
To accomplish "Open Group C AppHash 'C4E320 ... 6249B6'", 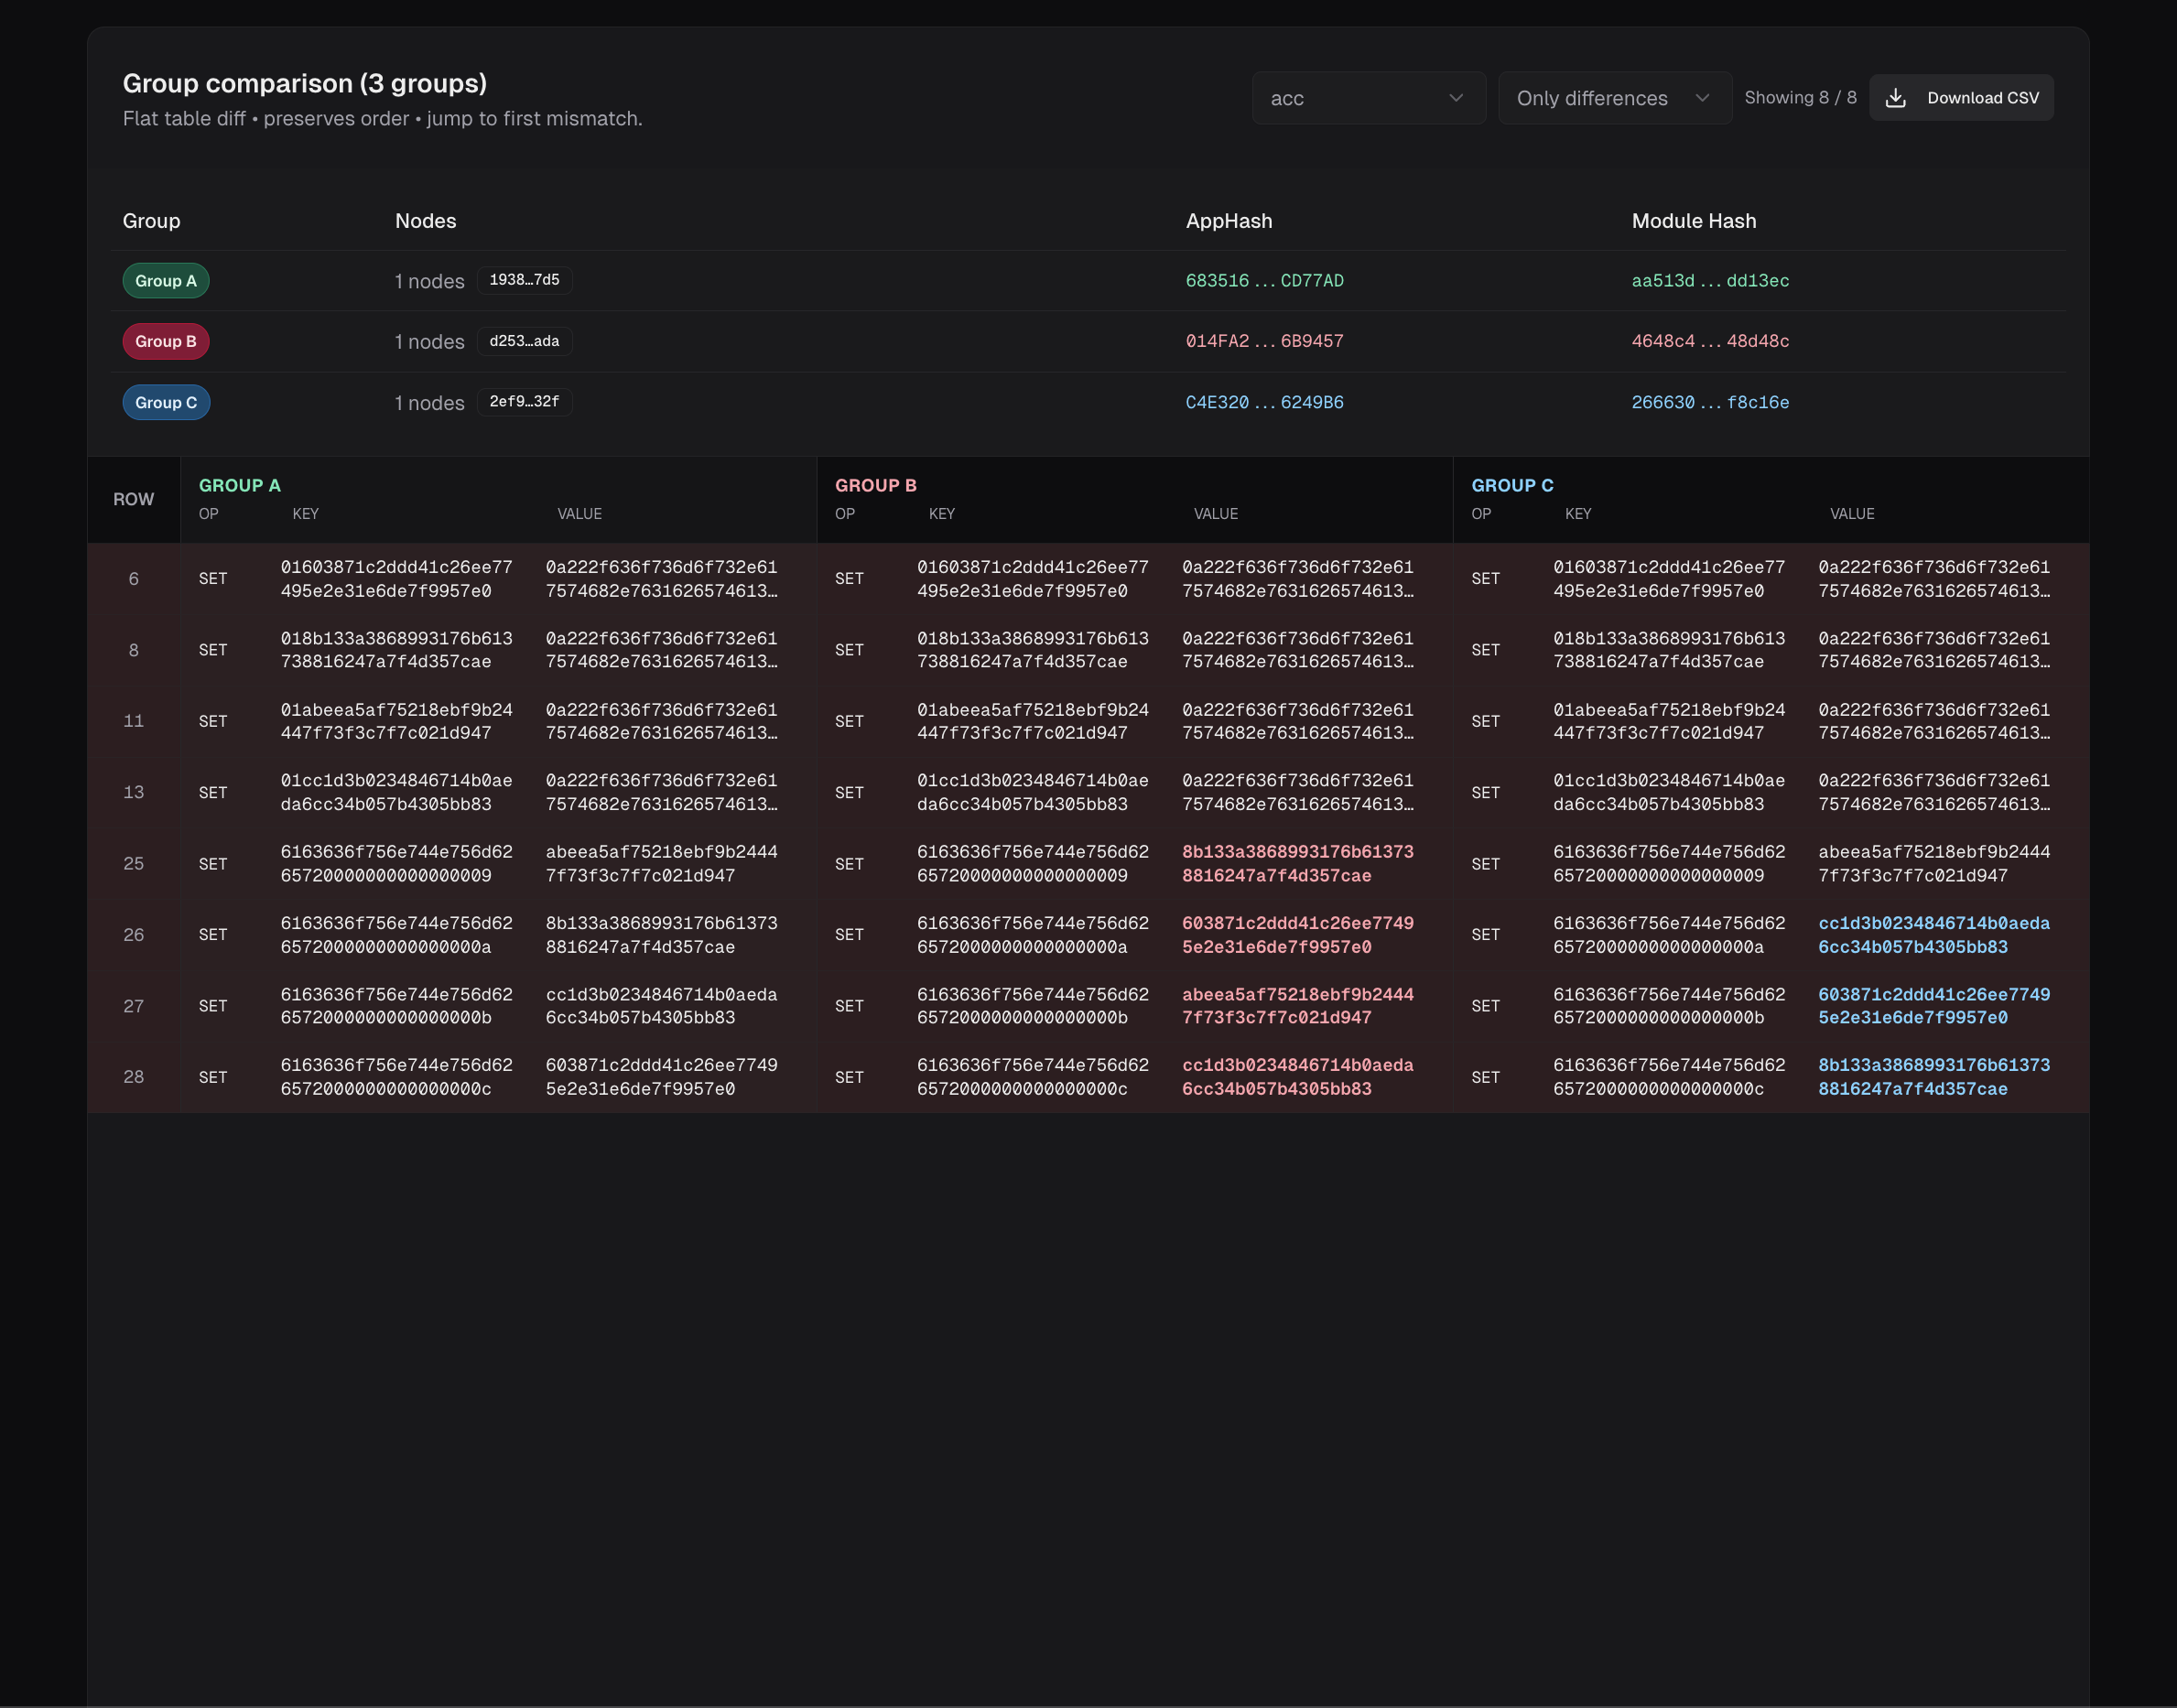I will 1264,402.
